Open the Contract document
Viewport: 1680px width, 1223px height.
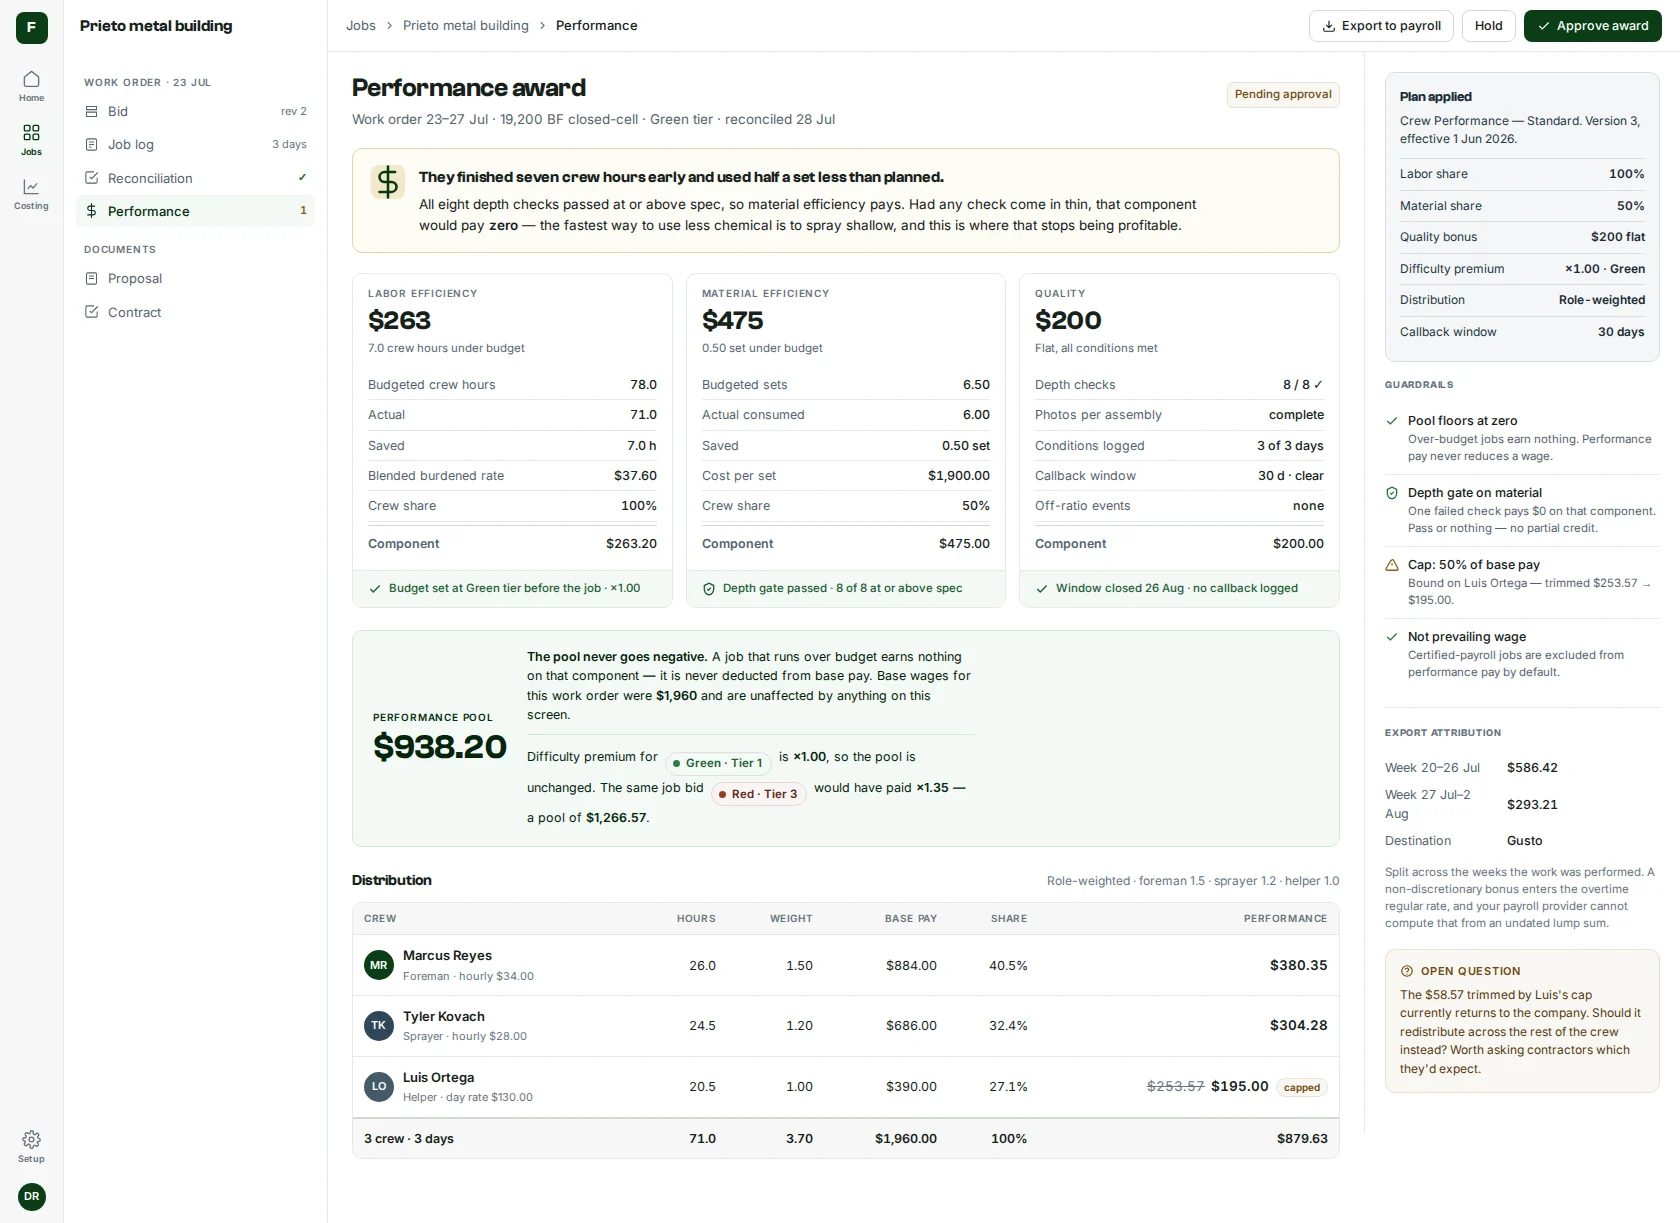tap(196, 312)
